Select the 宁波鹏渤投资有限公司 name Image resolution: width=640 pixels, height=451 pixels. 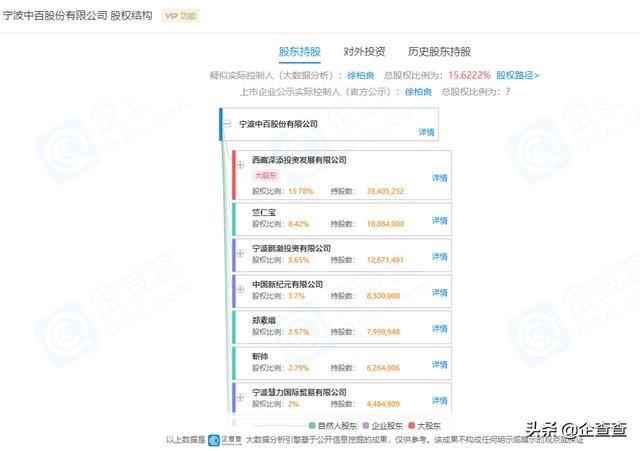coord(291,248)
